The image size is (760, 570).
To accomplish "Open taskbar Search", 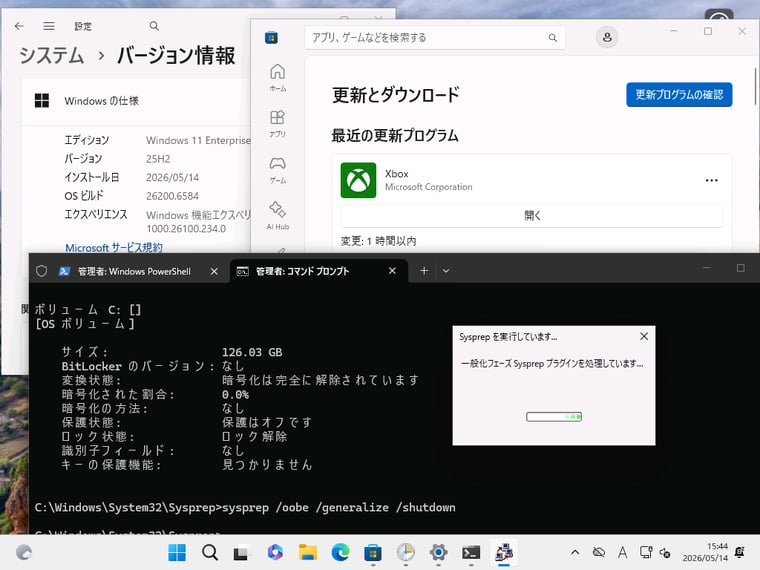I will coord(209,552).
